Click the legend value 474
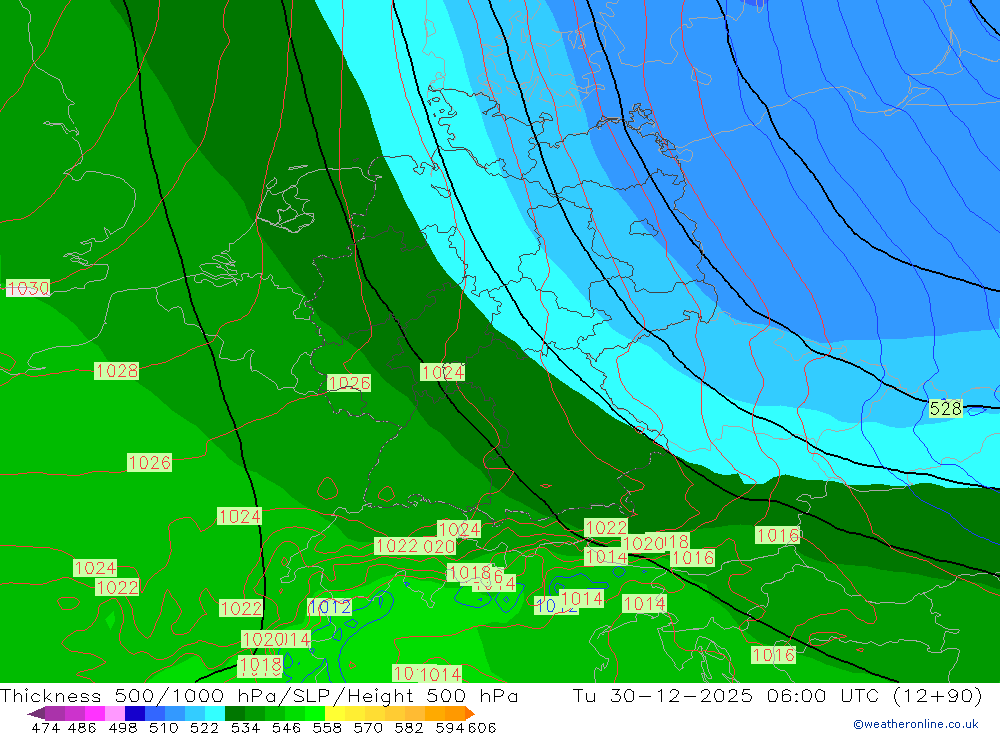 [x=45, y=727]
